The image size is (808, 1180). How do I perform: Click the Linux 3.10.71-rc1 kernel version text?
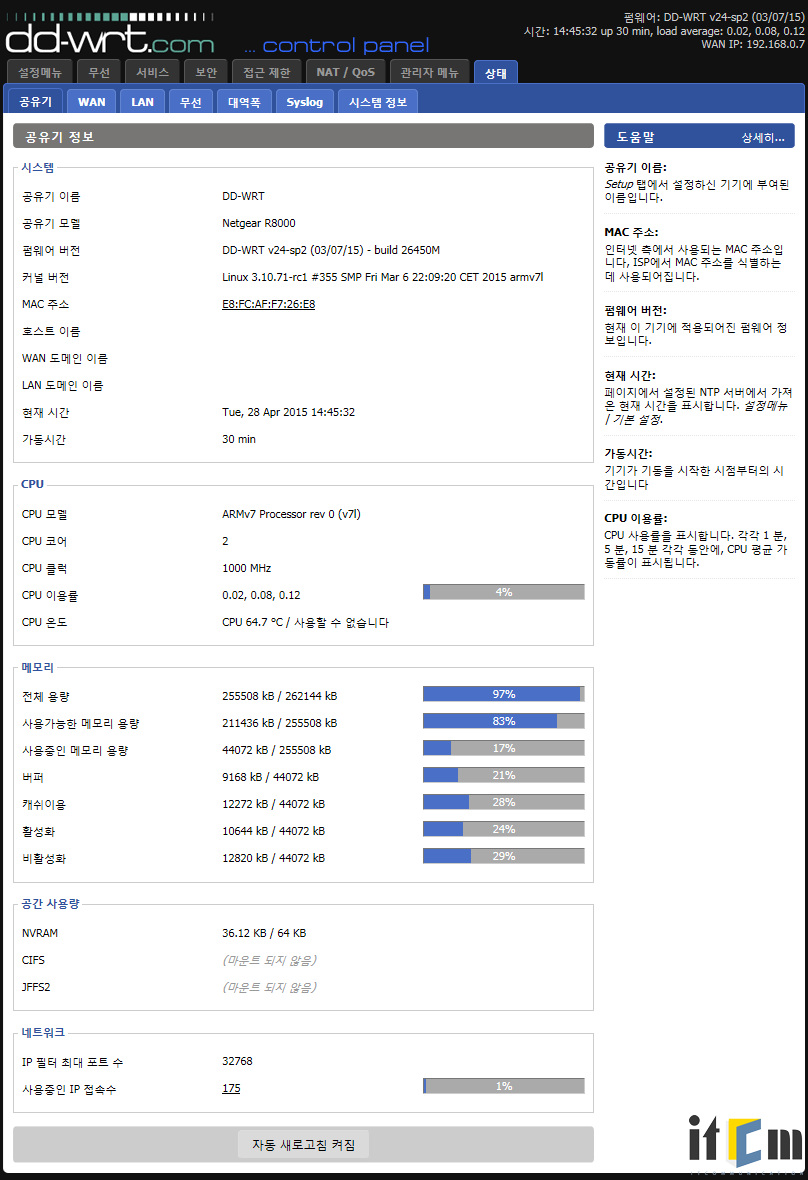coord(382,277)
